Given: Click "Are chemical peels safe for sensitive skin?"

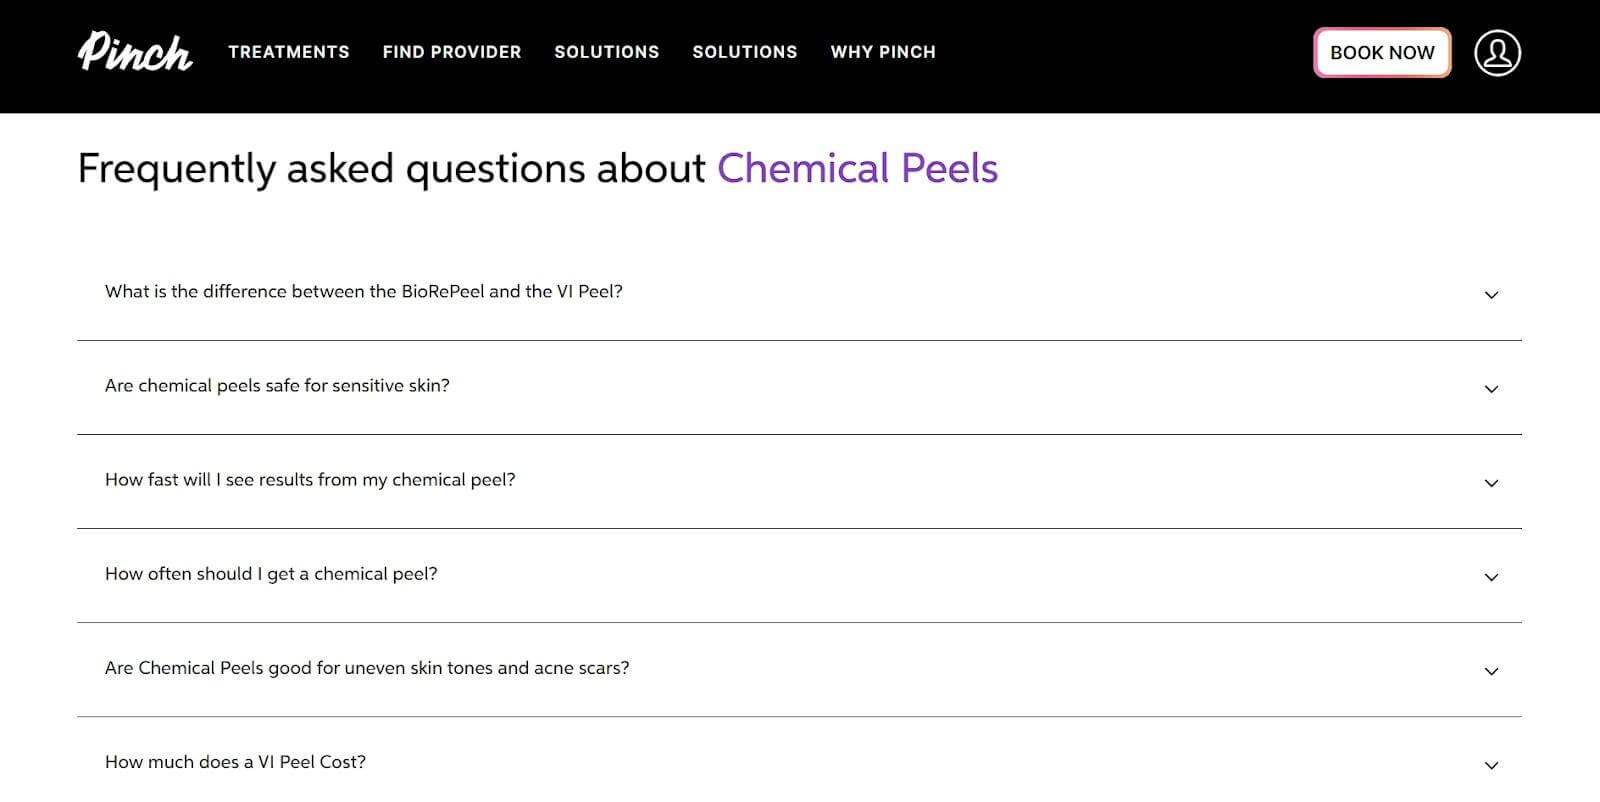Looking at the screenshot, I should point(277,386).
